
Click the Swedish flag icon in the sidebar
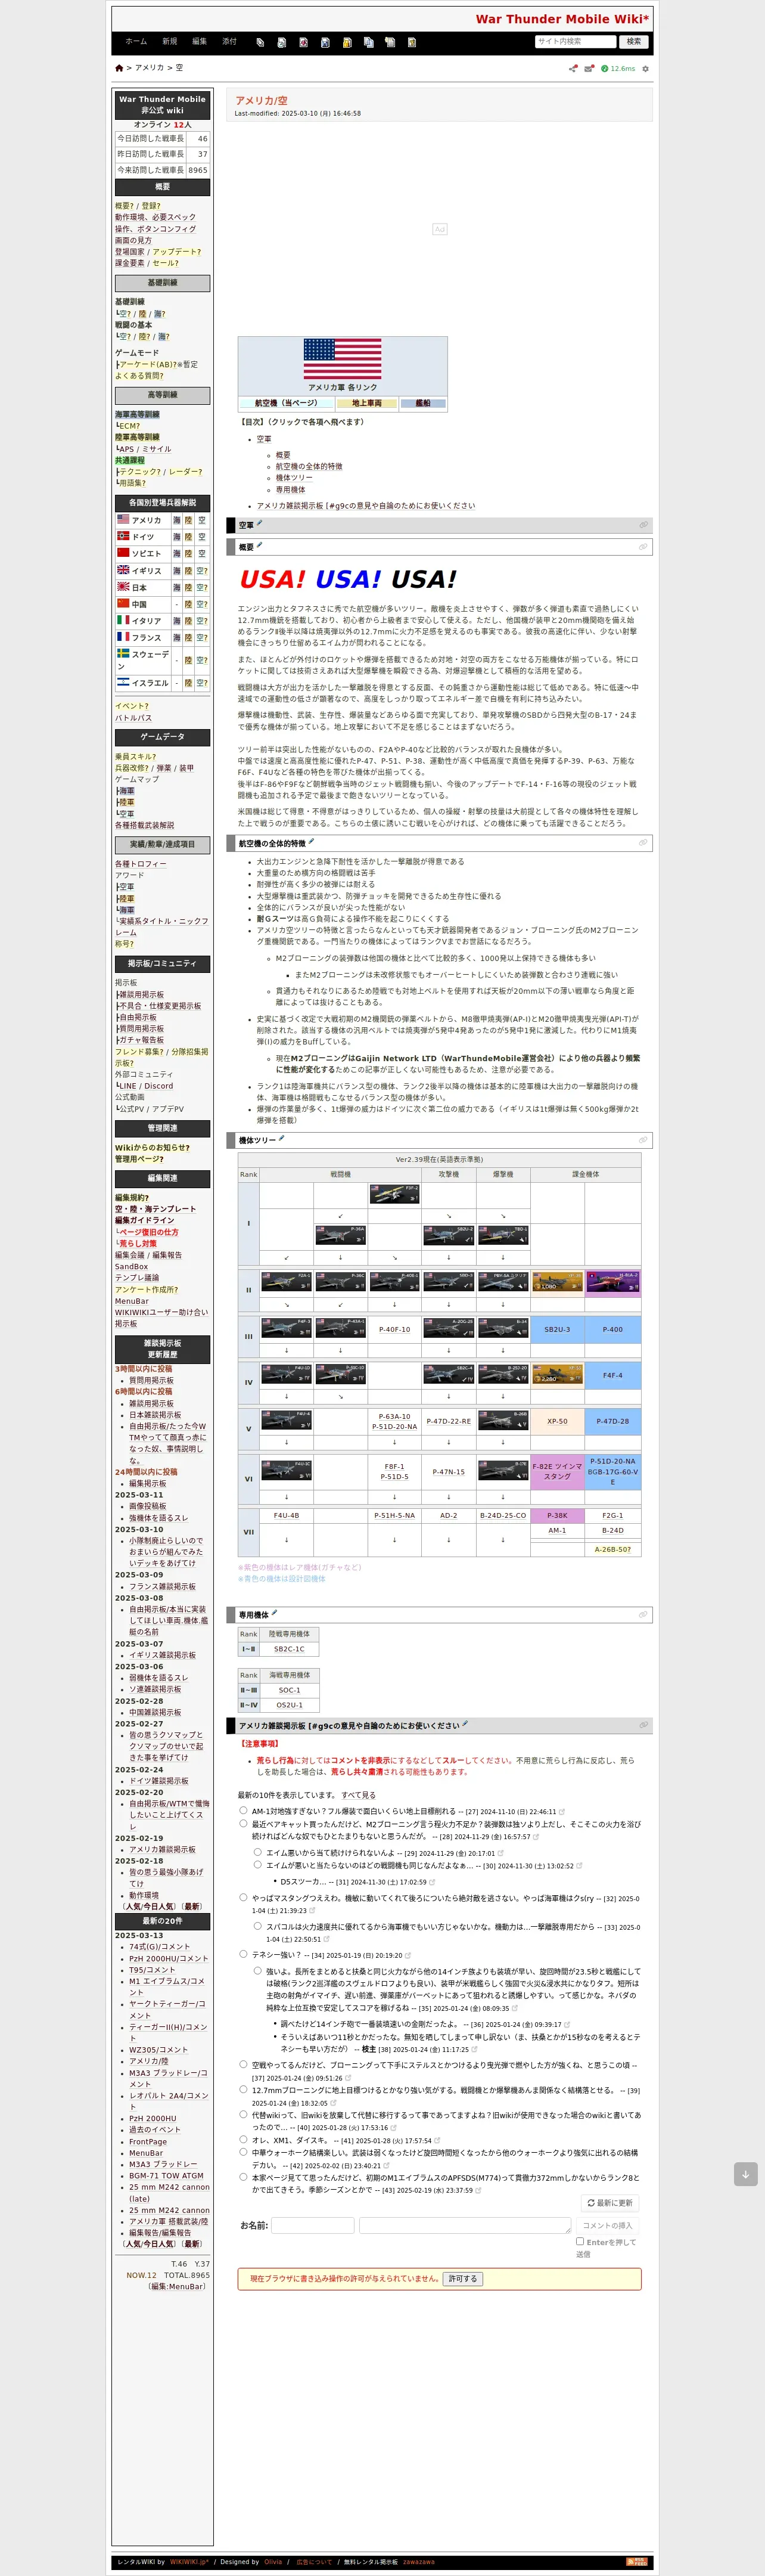[x=123, y=654]
